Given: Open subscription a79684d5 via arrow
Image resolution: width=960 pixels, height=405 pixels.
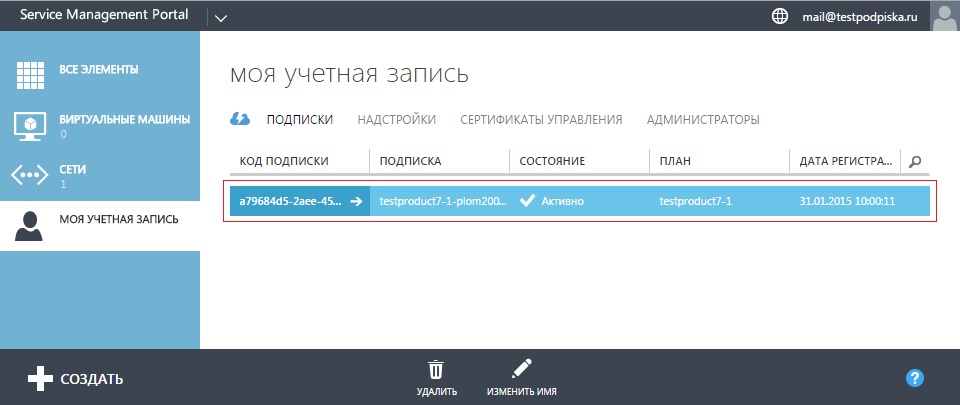Looking at the screenshot, I should (355, 201).
